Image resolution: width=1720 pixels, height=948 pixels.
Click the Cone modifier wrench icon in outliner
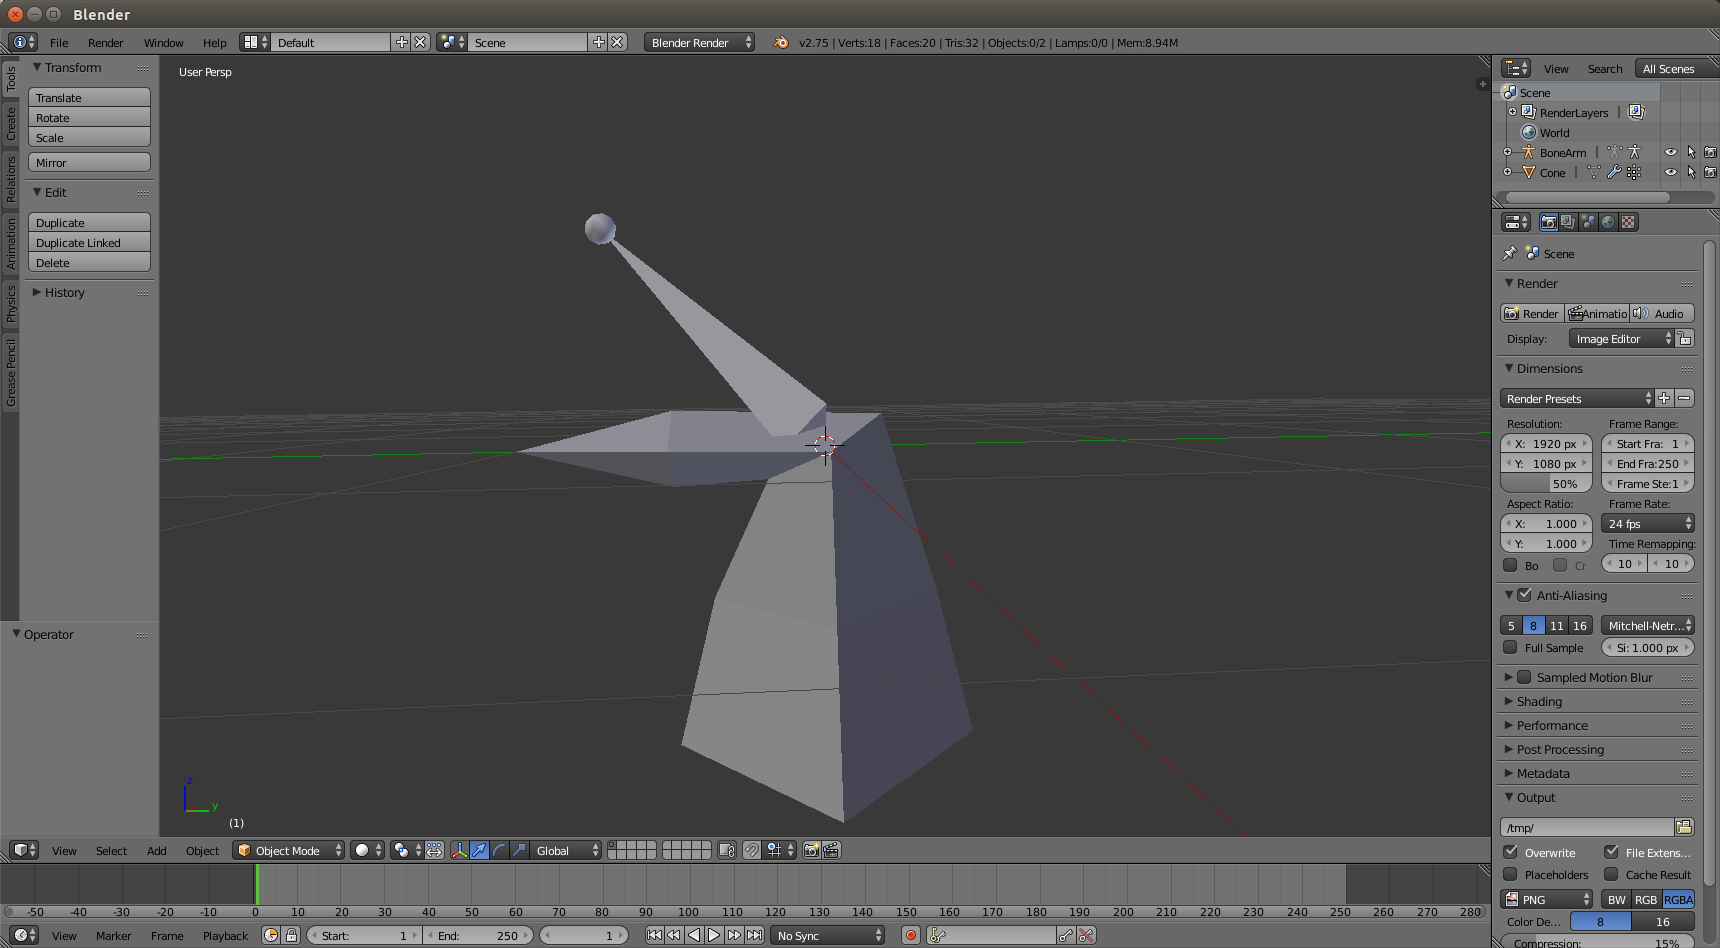pos(1614,172)
